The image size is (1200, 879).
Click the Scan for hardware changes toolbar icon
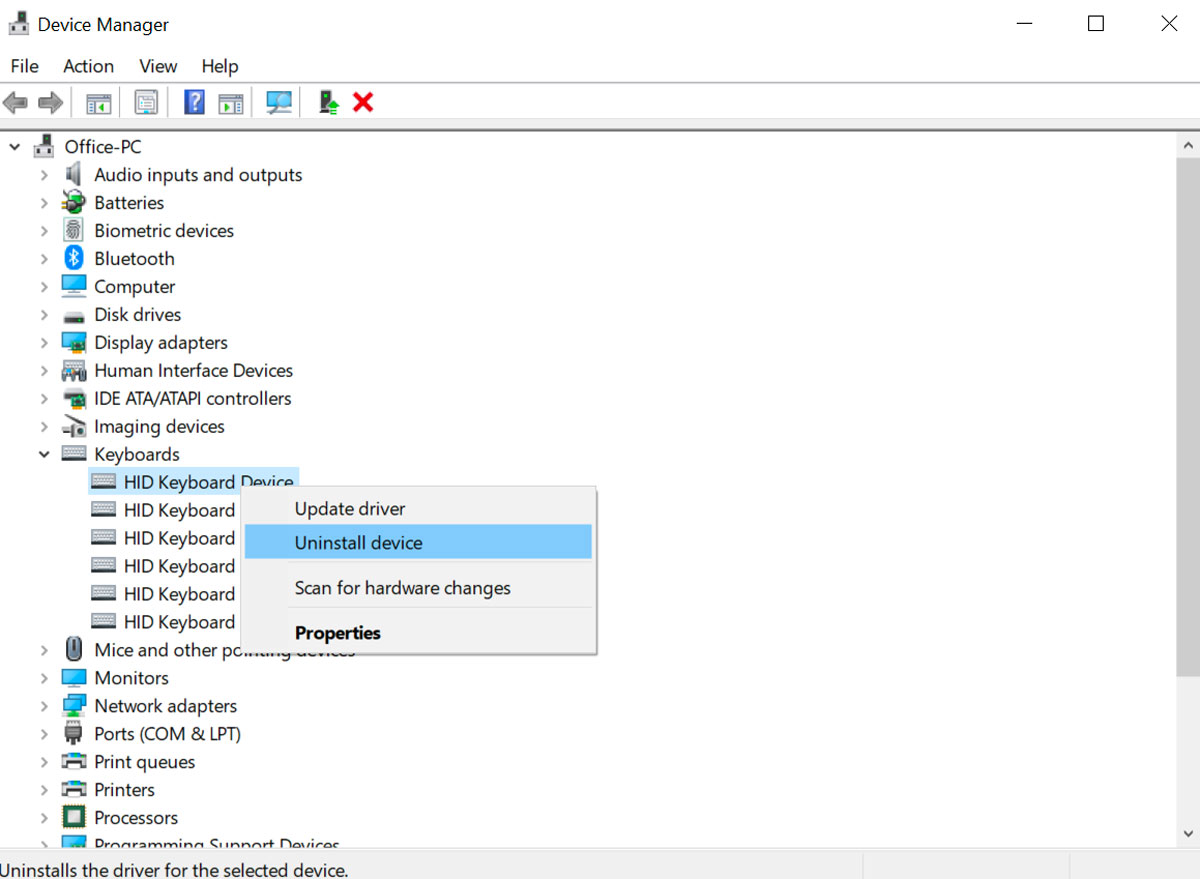279,102
